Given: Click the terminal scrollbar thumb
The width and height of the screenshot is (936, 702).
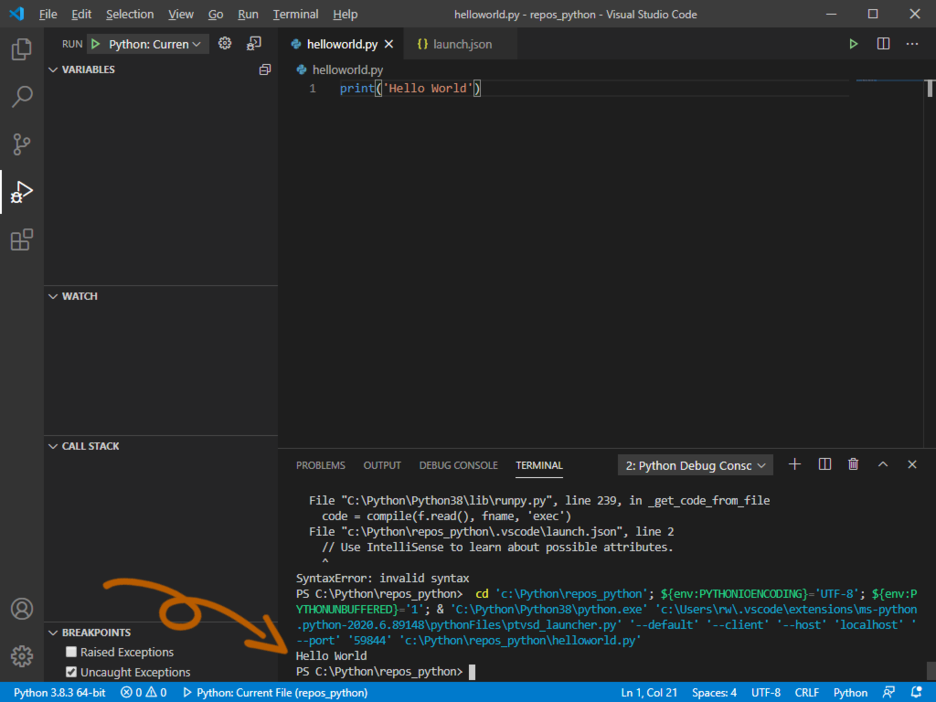Looking at the screenshot, I should pyautogui.click(x=930, y=669).
